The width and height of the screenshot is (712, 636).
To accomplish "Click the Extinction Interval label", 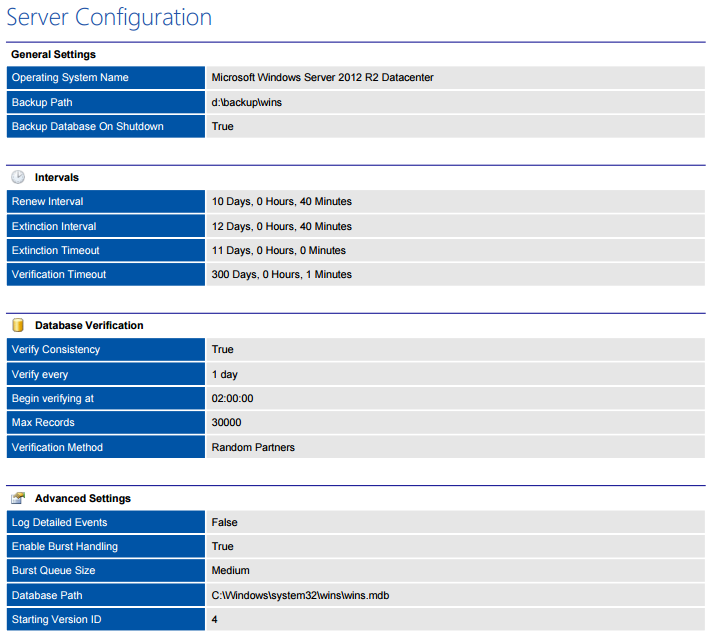I will (54, 227).
